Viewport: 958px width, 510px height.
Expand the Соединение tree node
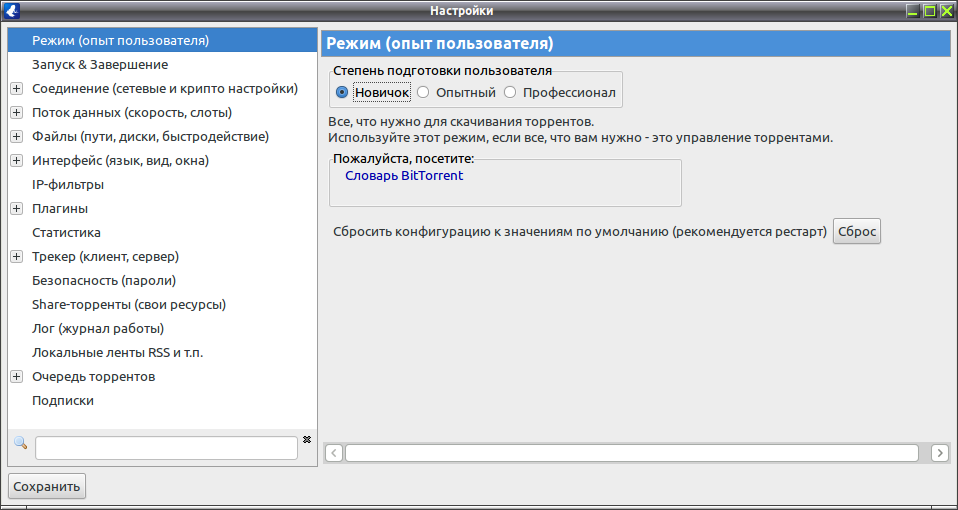[17, 89]
